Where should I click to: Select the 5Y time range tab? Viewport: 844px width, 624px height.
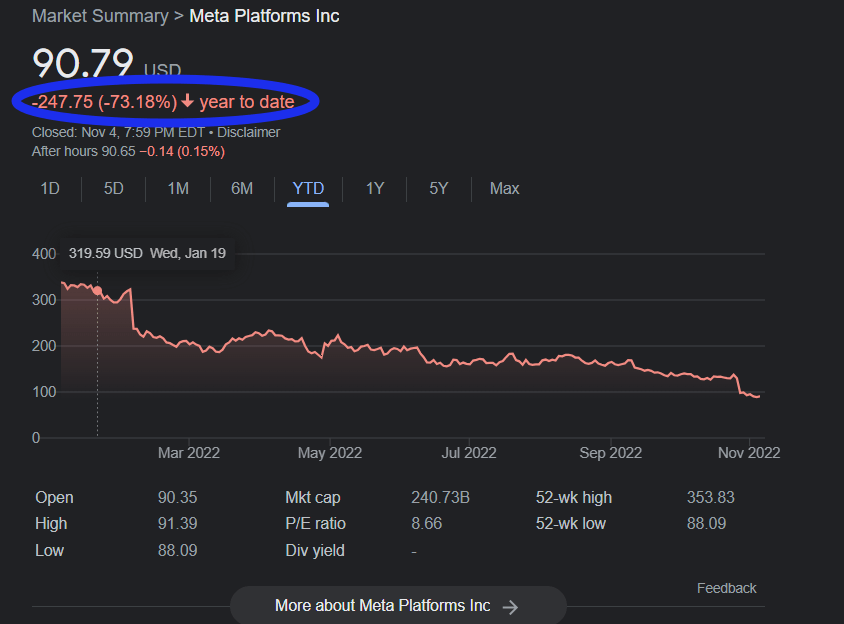pyautogui.click(x=439, y=189)
